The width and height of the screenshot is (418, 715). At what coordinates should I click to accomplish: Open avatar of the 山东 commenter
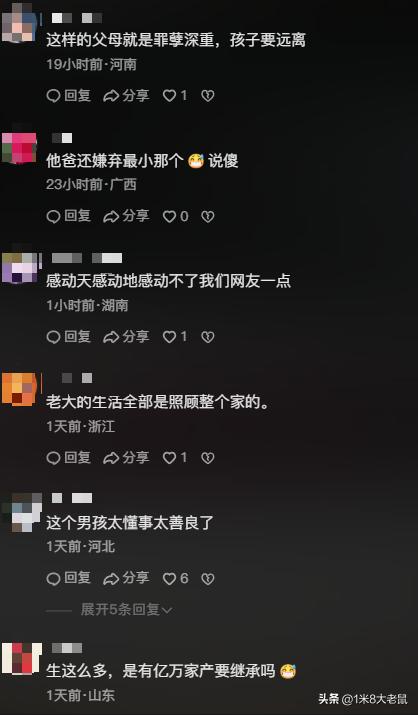click(x=21, y=658)
